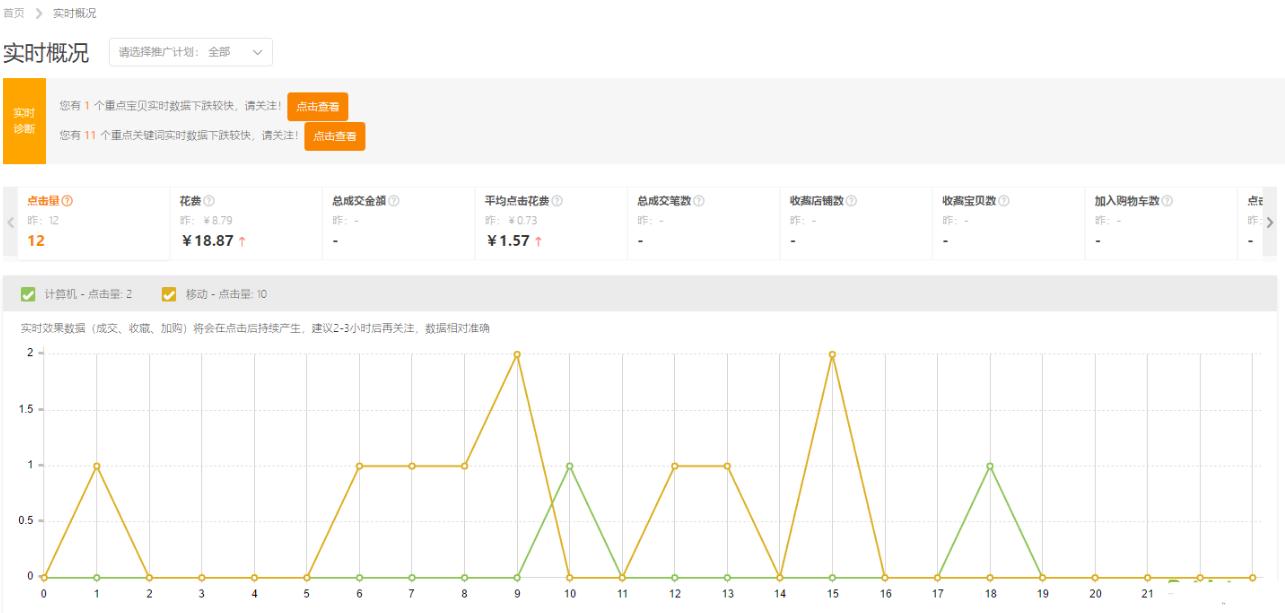Switch to 平均点击花费 metric tab
Image resolution: width=1285 pixels, height=613 pixels.
[551, 223]
